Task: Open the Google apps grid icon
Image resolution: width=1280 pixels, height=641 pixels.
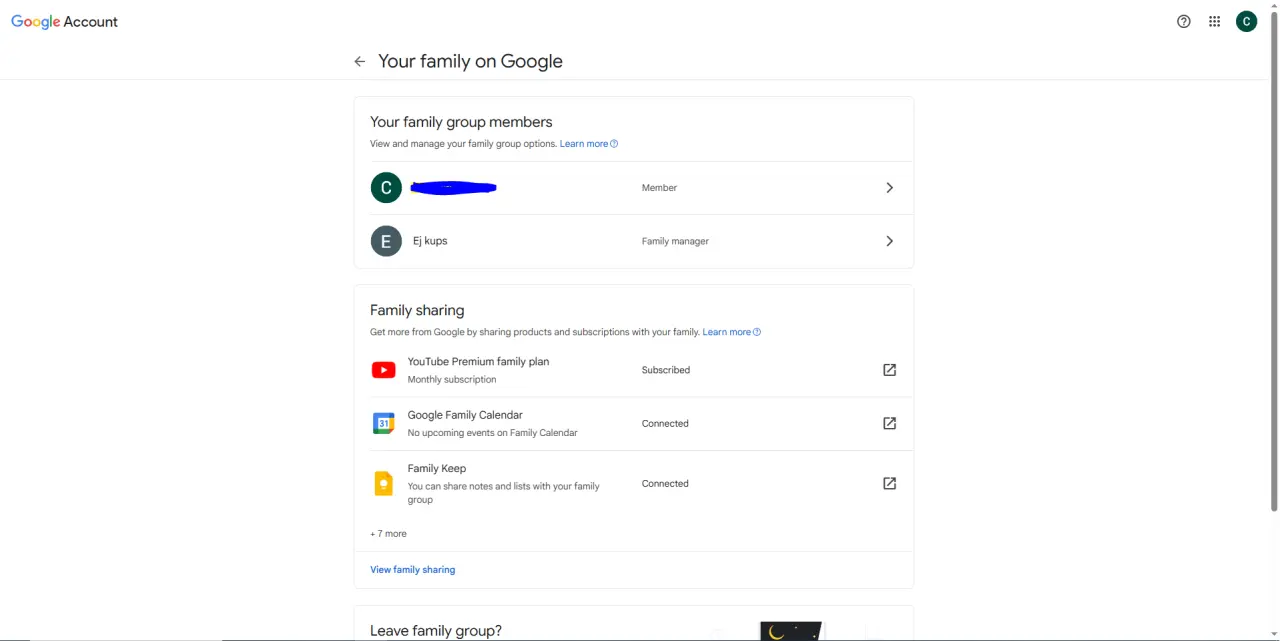Action: tap(1214, 22)
